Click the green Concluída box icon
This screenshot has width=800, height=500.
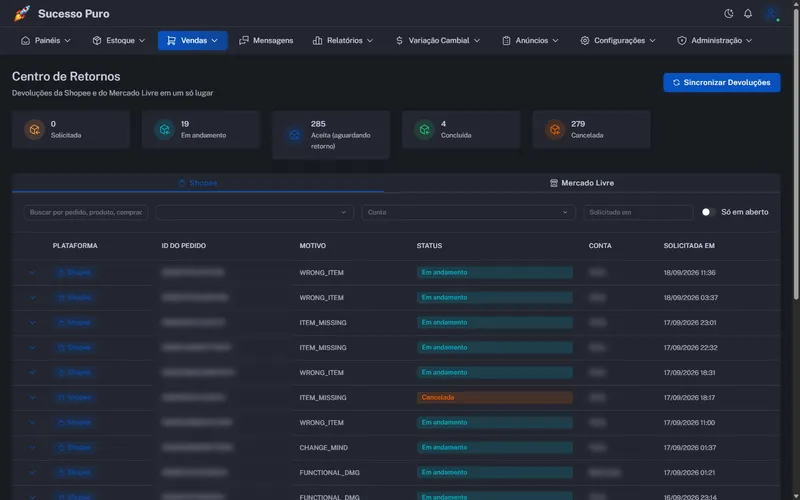(x=424, y=130)
